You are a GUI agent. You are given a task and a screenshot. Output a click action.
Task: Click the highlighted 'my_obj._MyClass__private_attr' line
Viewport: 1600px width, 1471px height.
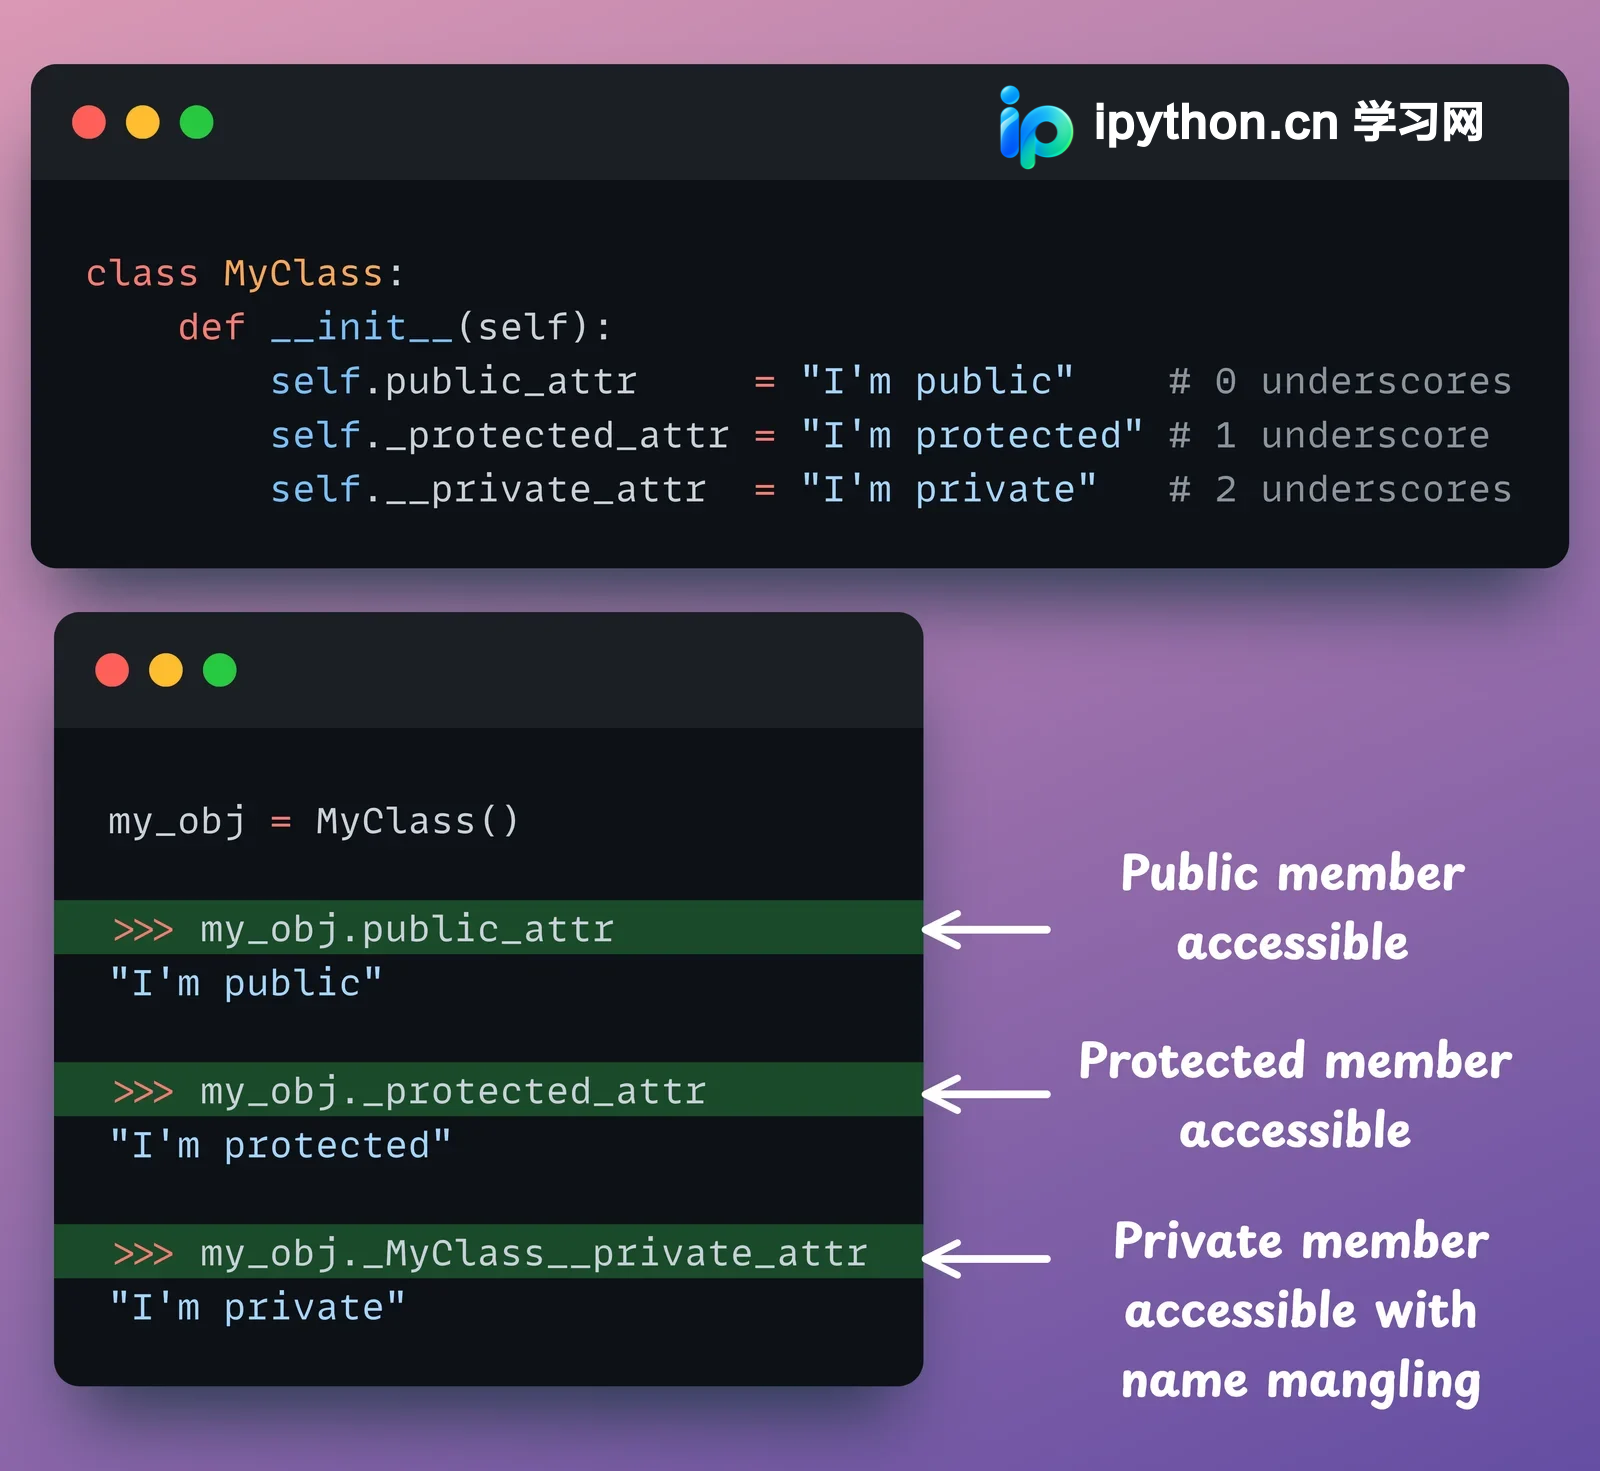[488, 1252]
